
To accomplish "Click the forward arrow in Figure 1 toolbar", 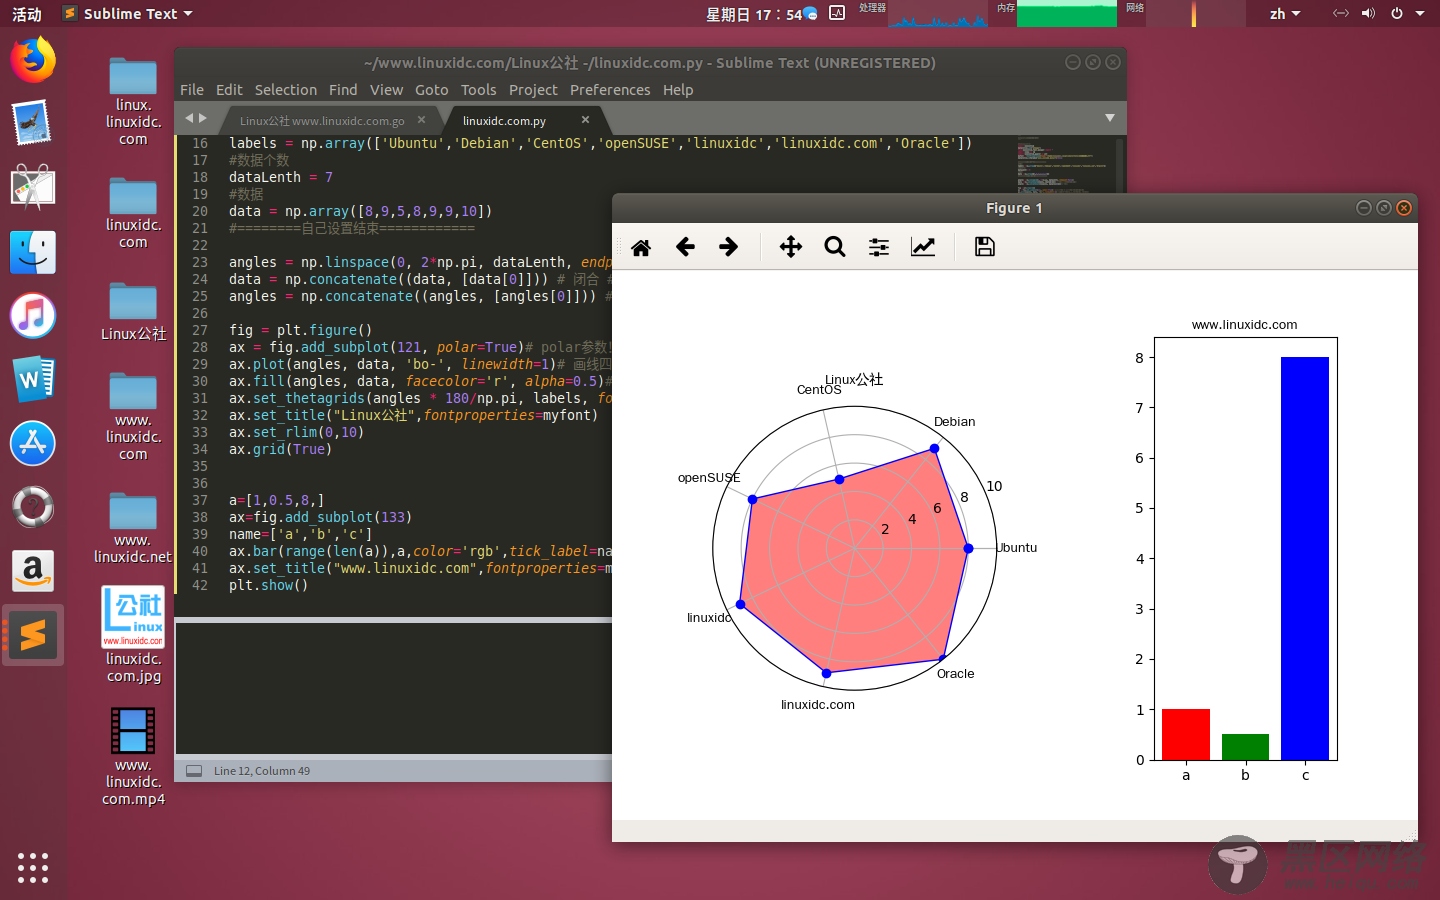I will point(729,247).
